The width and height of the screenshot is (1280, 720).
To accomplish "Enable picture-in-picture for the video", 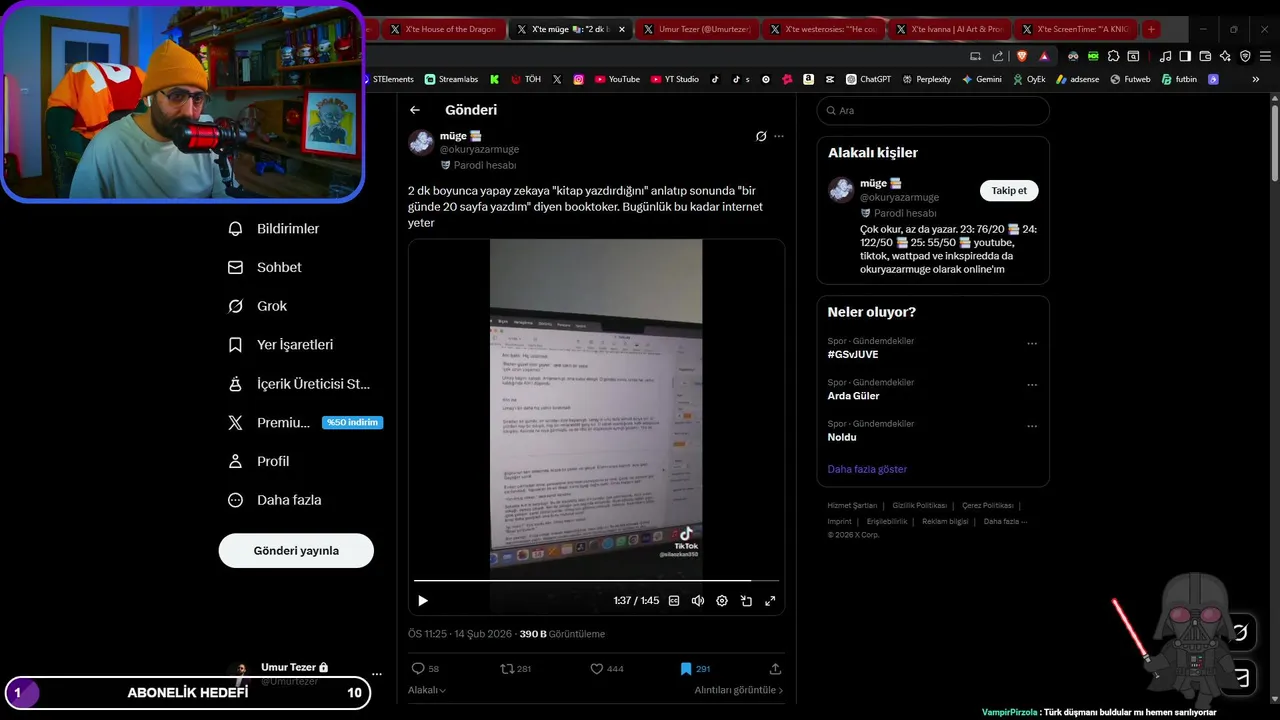I will point(746,601).
